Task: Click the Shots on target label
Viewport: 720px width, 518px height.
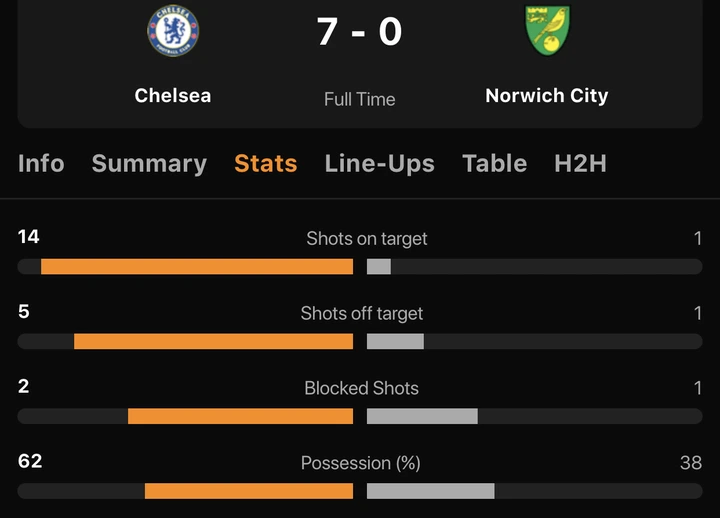Action: [x=367, y=238]
